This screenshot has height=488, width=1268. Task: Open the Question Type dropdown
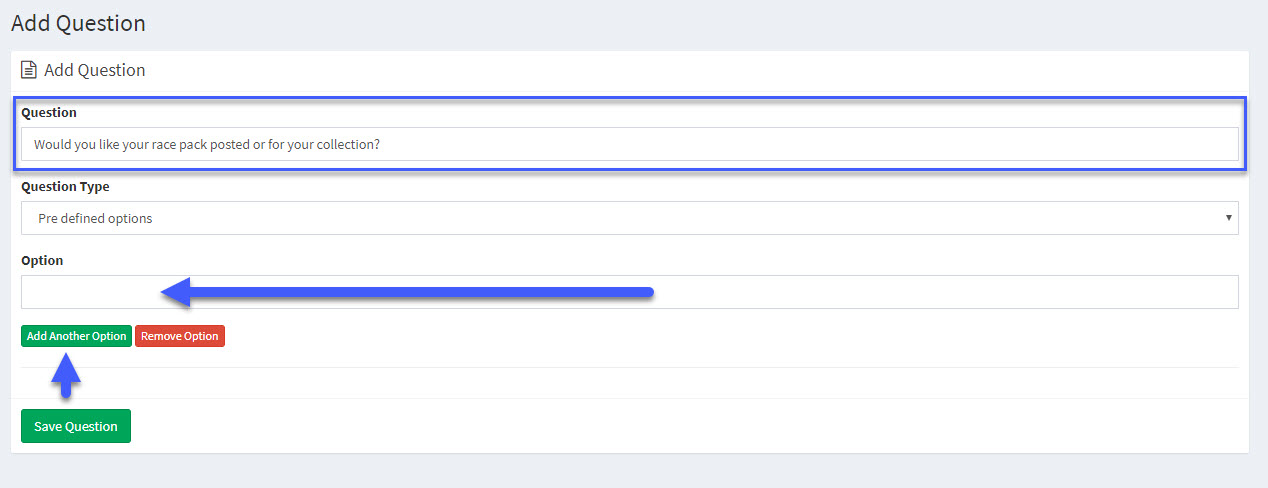click(x=630, y=218)
